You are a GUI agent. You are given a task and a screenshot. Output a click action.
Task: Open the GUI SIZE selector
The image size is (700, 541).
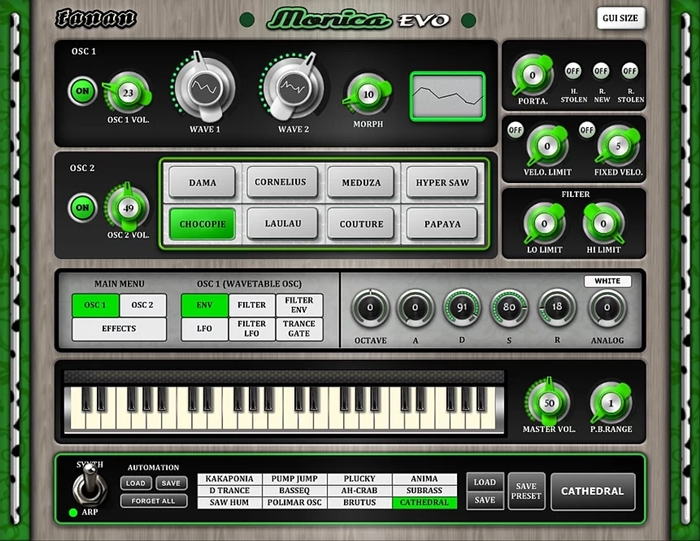tap(621, 18)
